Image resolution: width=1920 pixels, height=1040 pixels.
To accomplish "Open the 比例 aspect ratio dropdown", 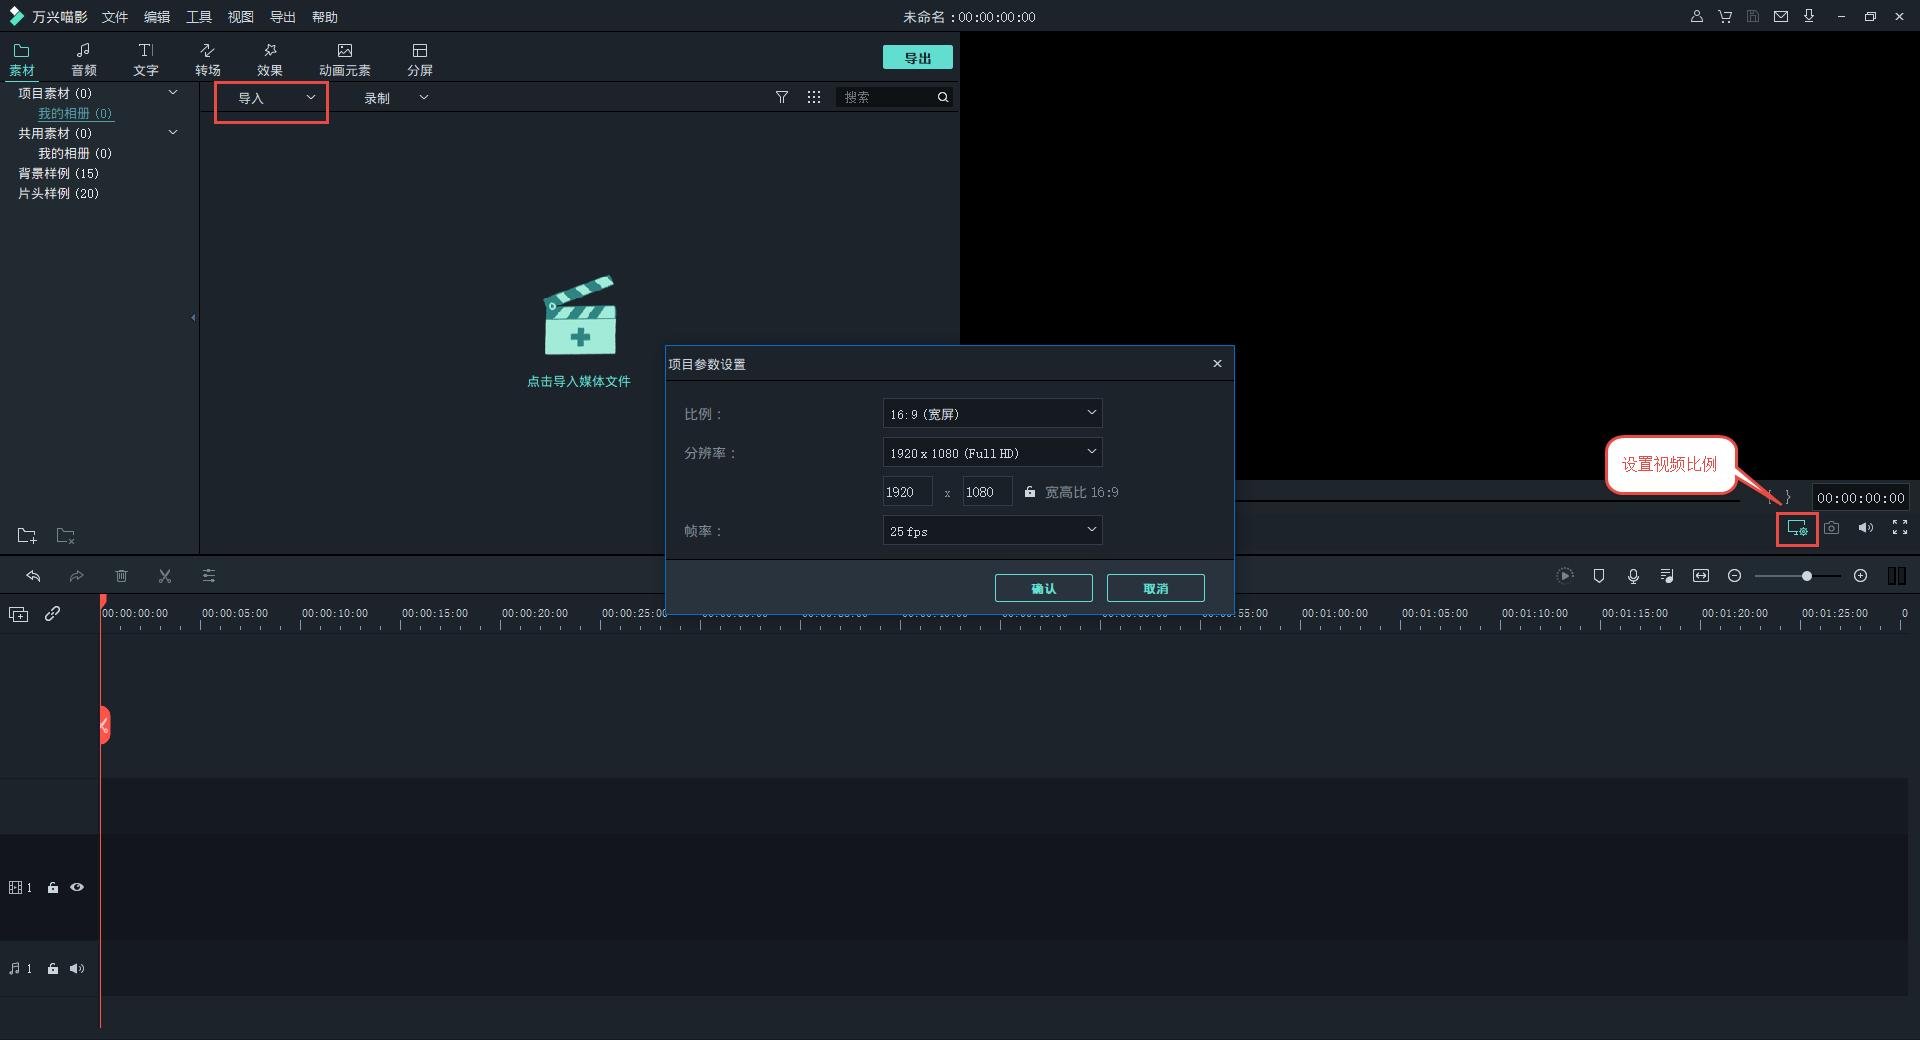I will pos(992,413).
